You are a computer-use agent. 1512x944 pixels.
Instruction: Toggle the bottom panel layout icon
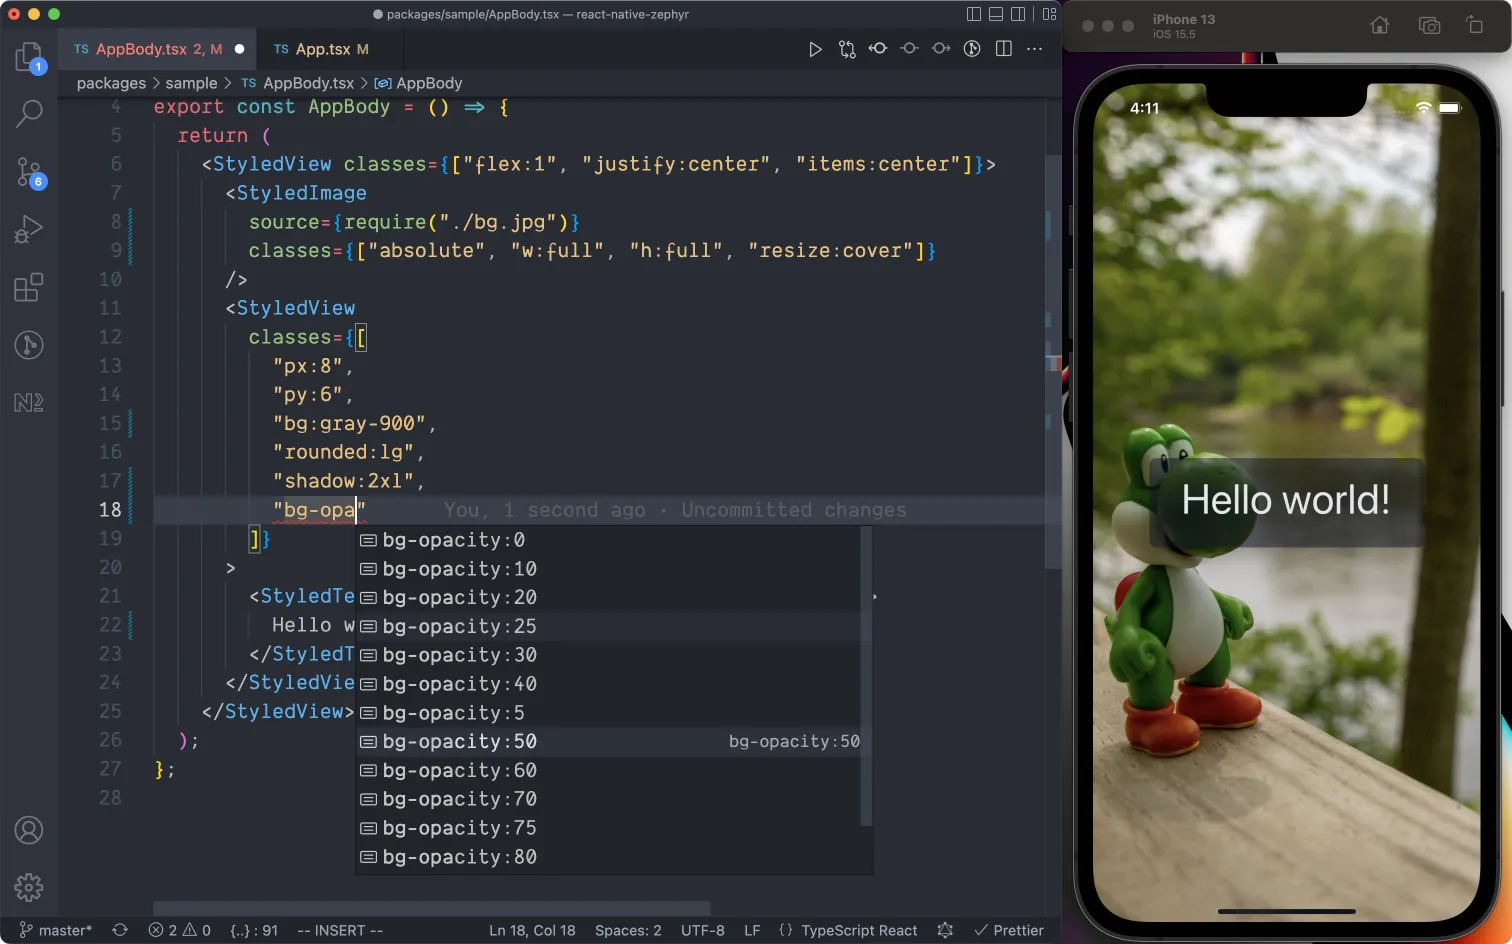point(996,14)
